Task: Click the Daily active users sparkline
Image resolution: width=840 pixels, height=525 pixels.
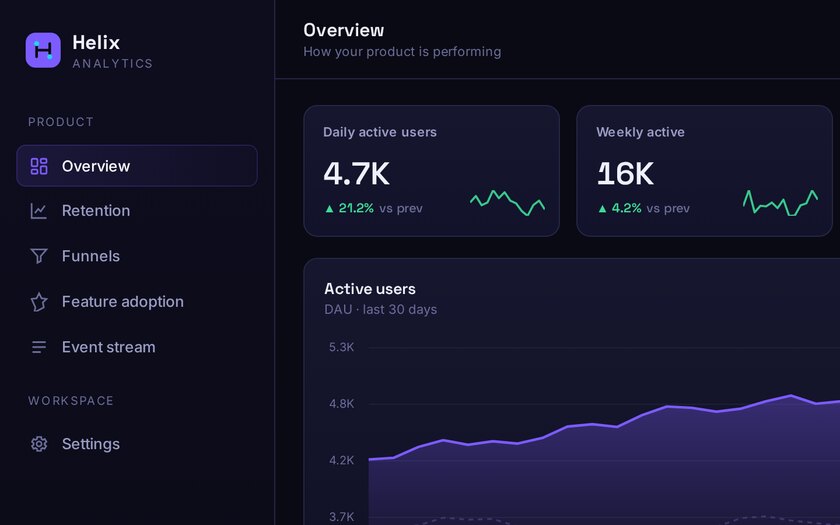Action: 507,203
